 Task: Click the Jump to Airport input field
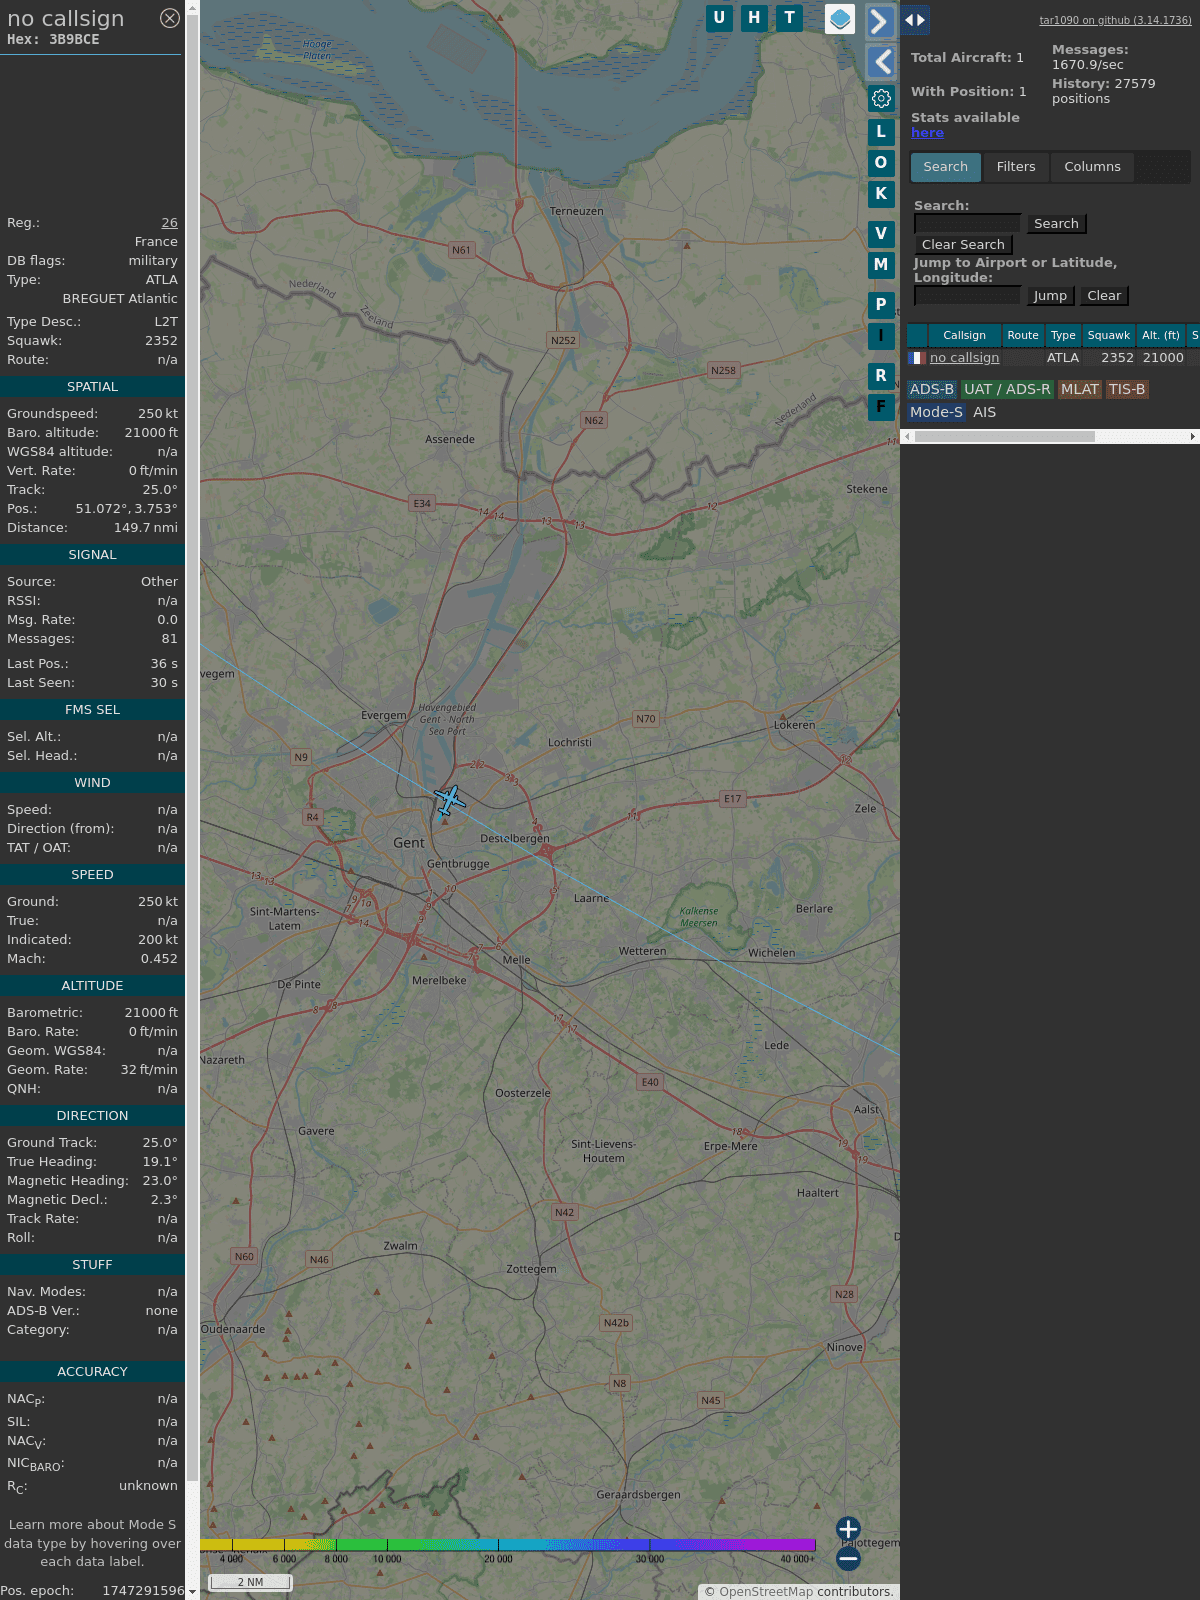967,296
